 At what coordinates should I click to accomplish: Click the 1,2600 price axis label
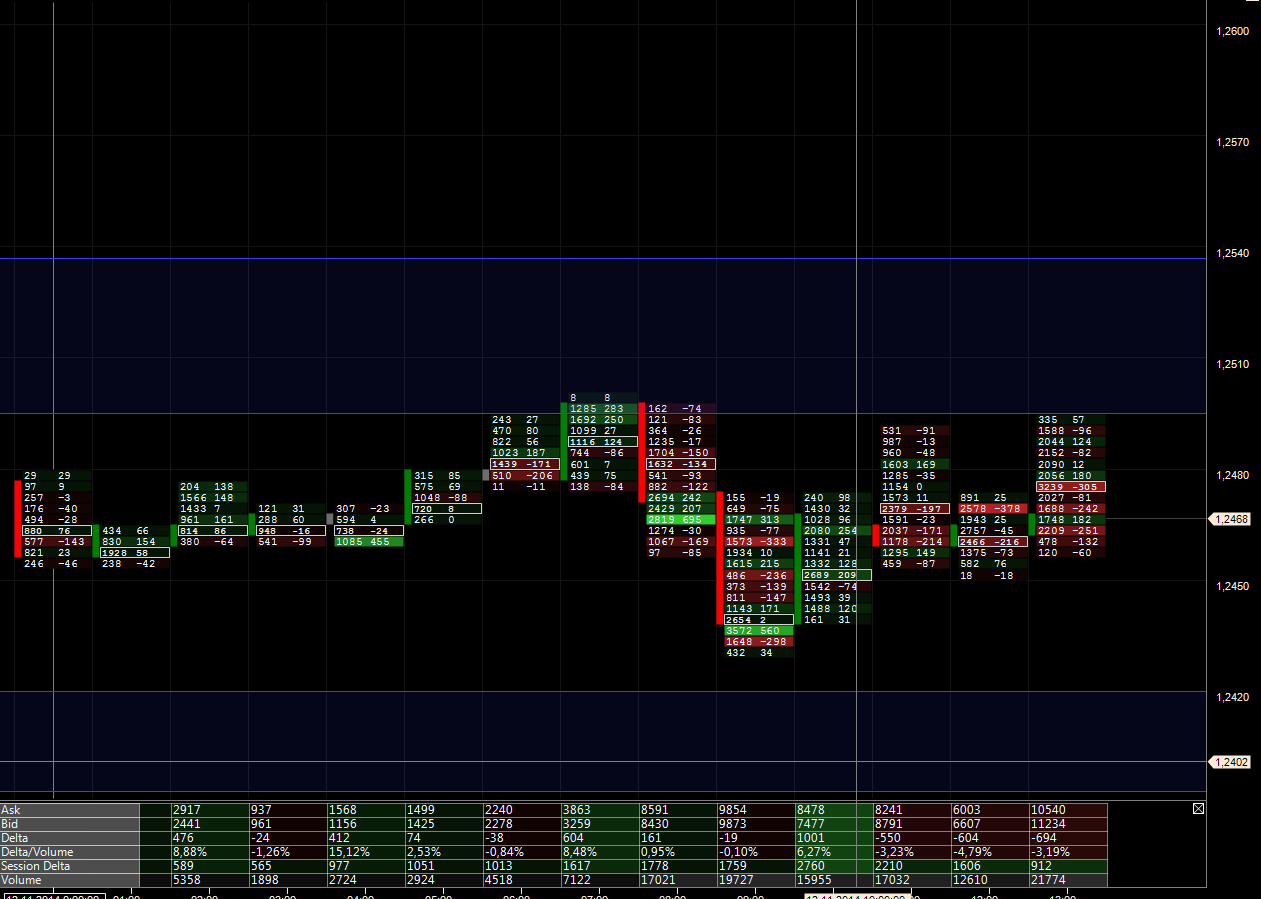[x=1232, y=32]
